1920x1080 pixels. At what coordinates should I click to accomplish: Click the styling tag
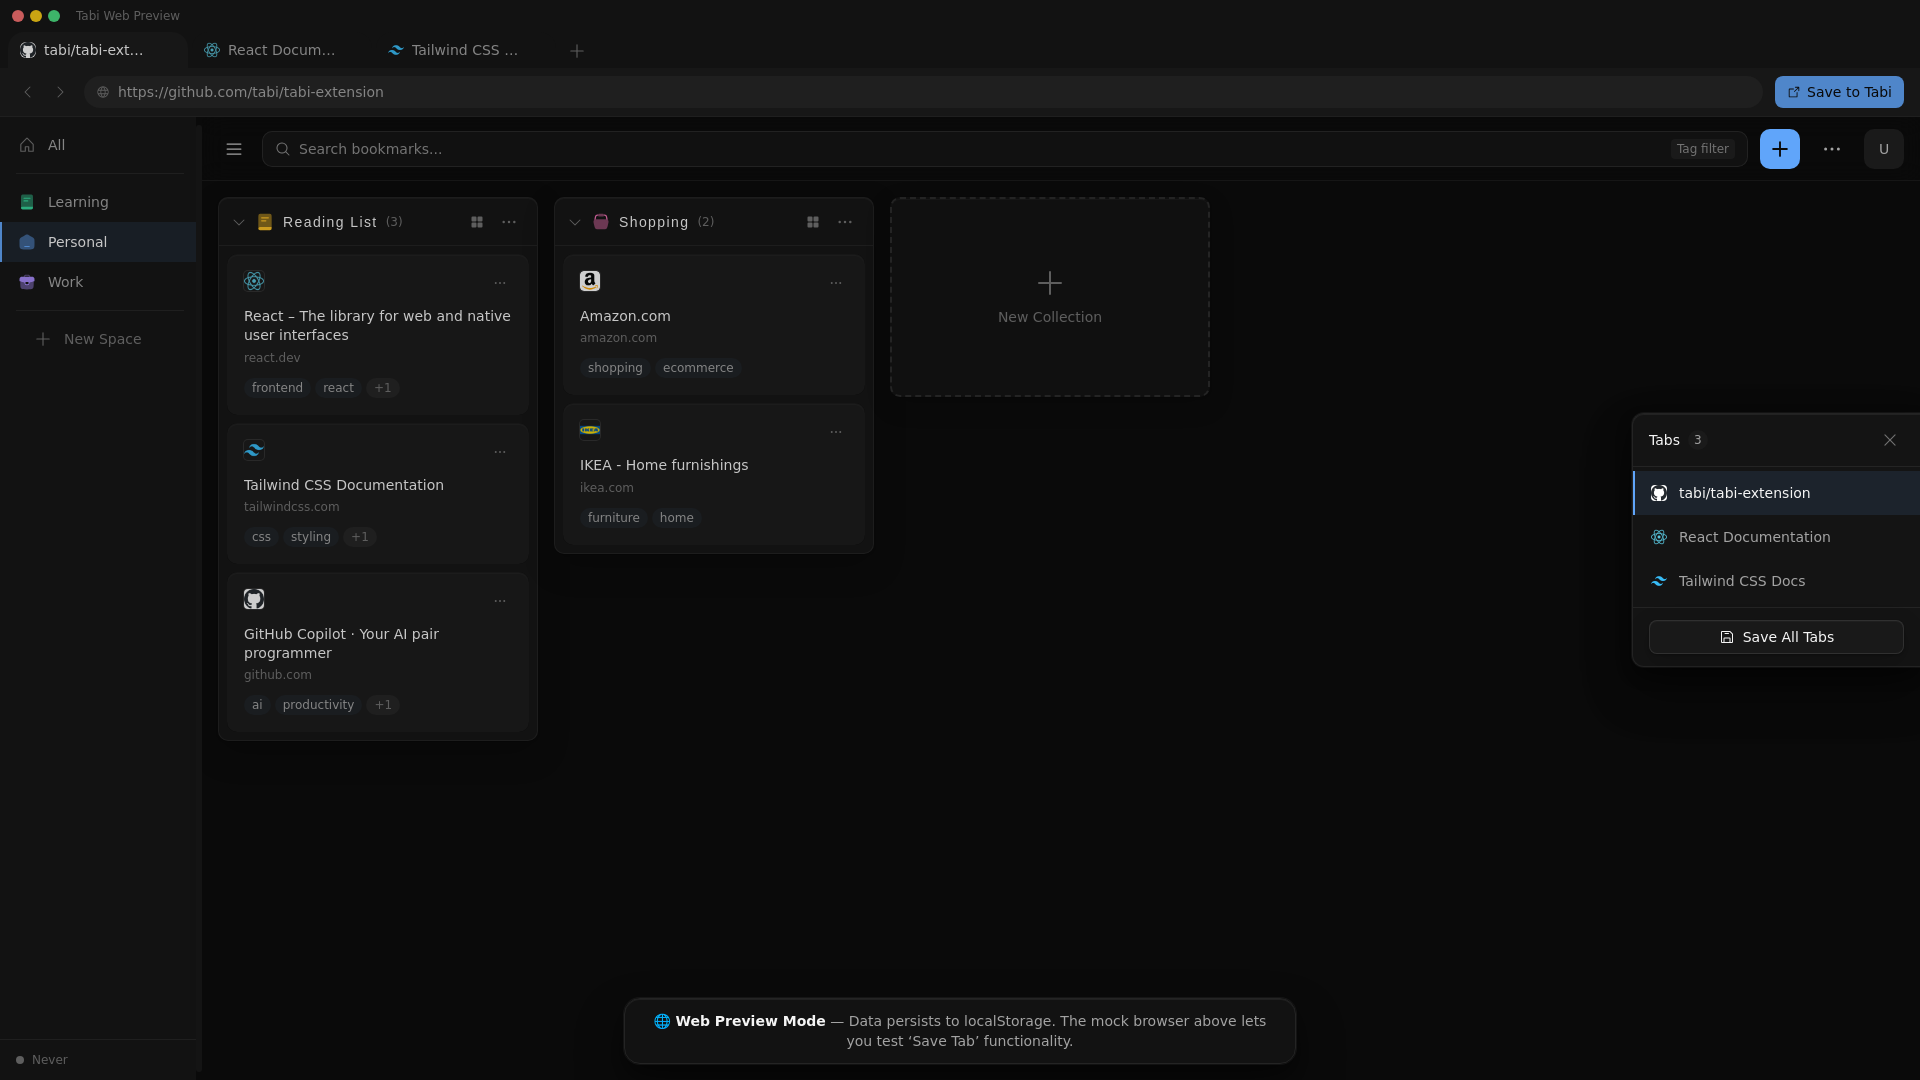[x=311, y=537]
